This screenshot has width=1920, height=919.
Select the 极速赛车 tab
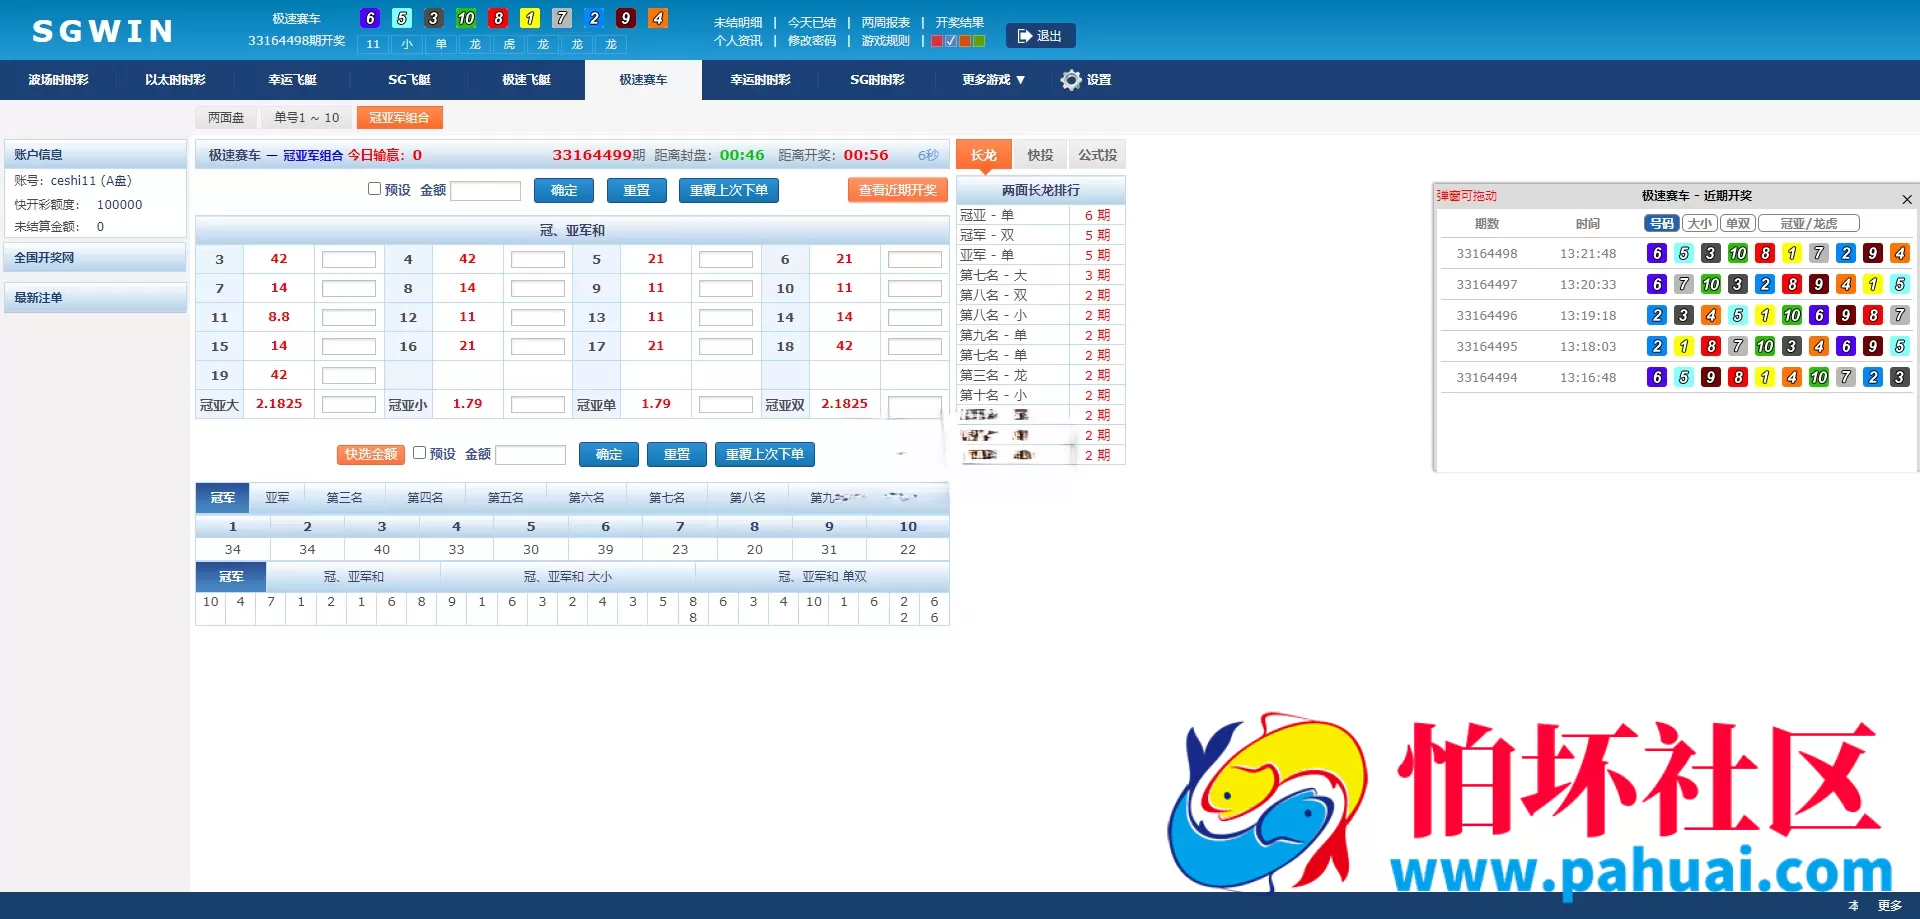[x=643, y=80]
